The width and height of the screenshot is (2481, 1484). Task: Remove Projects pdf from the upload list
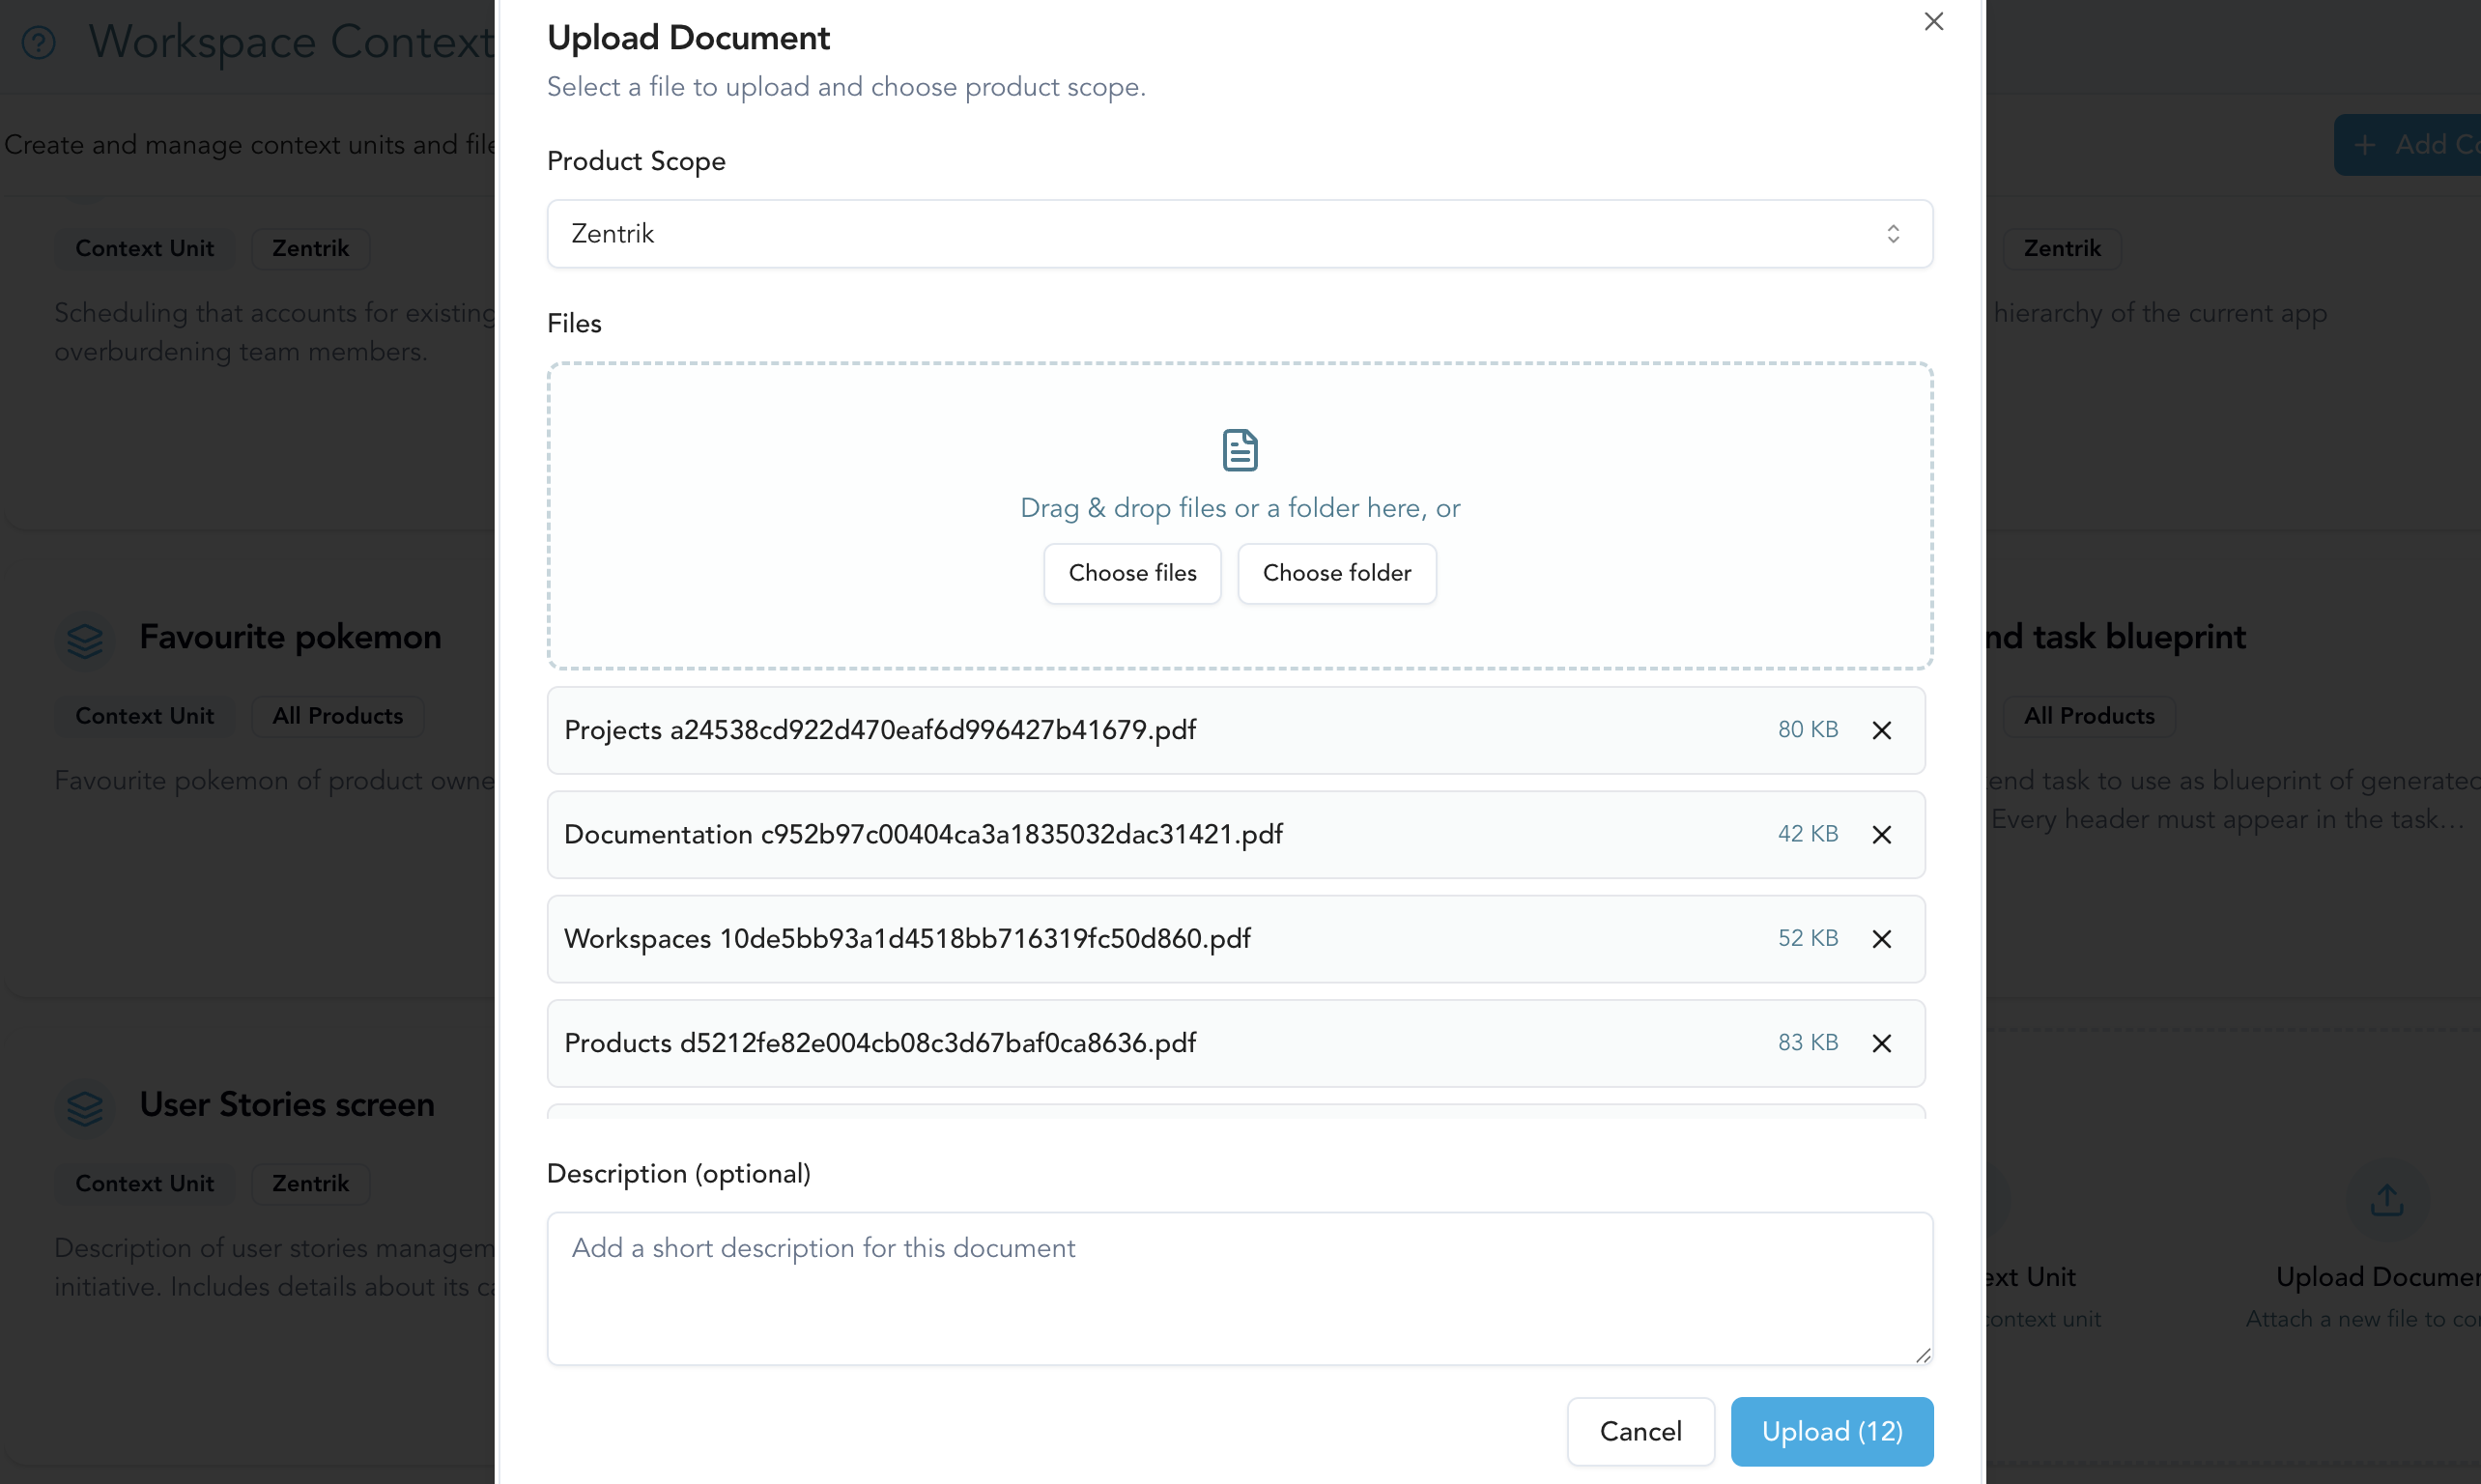(1881, 730)
